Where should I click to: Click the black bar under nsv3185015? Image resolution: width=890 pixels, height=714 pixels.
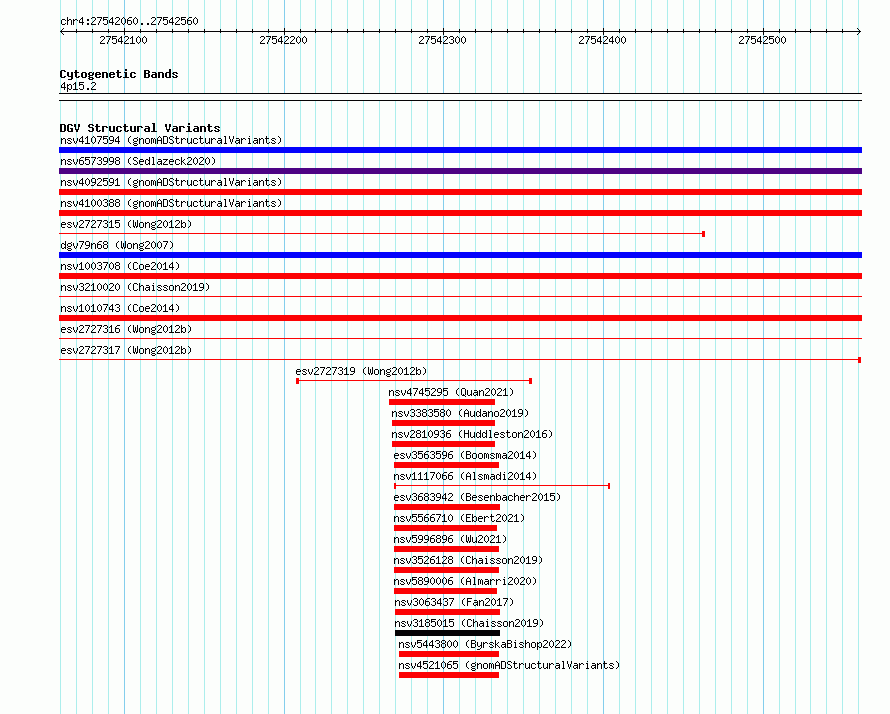pos(447,633)
